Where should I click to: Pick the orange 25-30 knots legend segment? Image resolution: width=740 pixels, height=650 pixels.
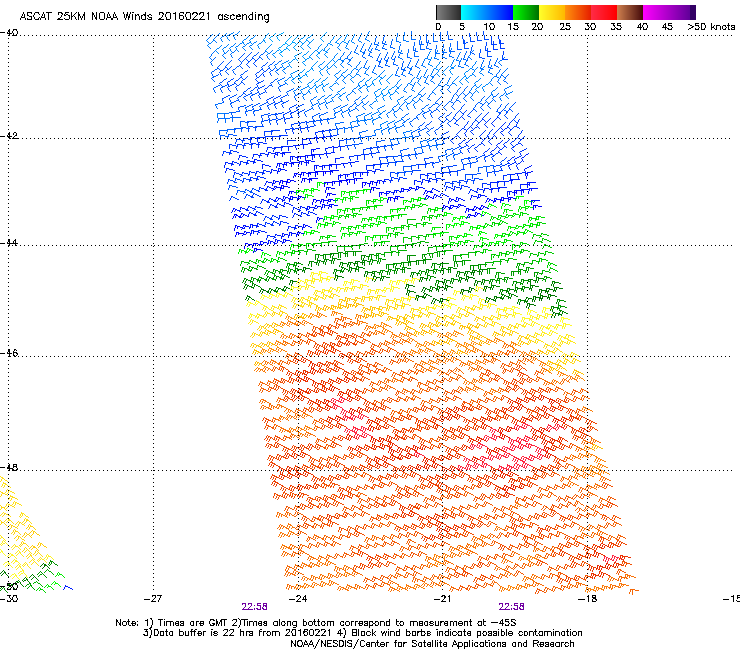[x=578, y=12]
